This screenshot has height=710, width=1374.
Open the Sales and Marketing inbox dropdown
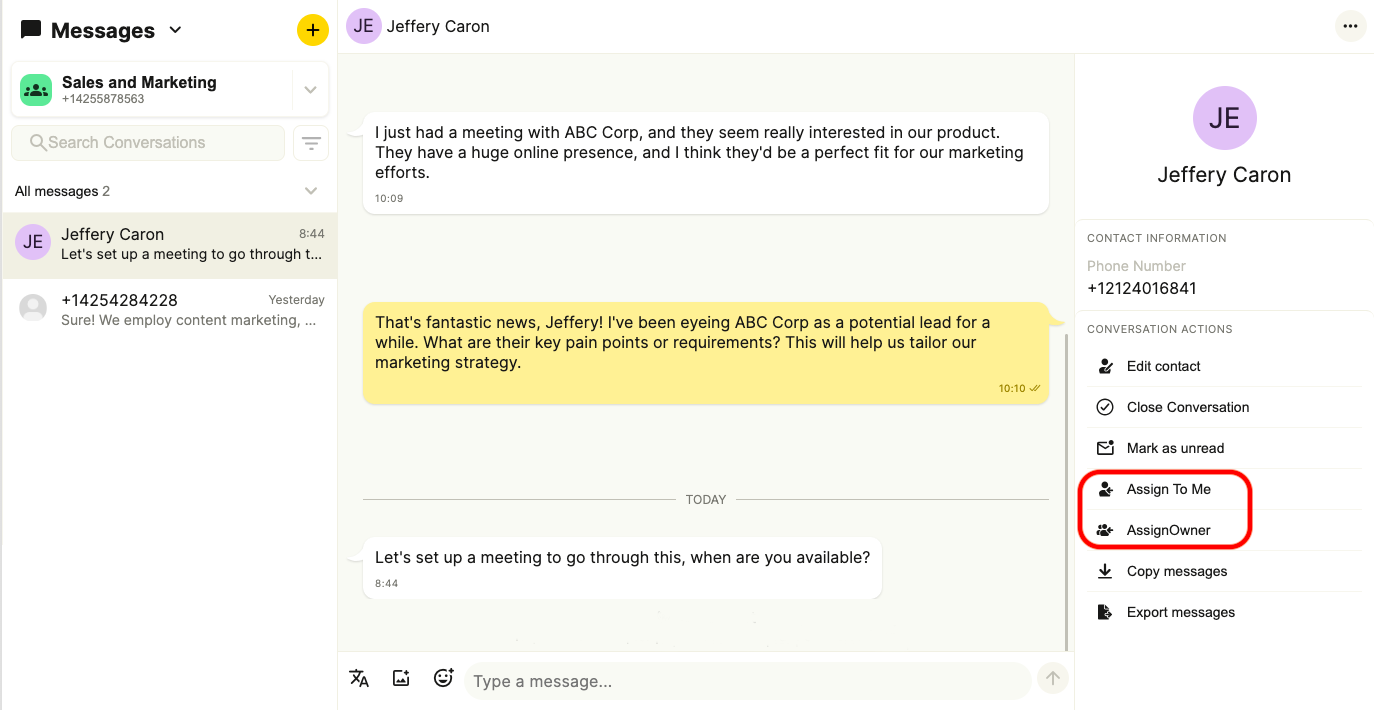(x=310, y=89)
